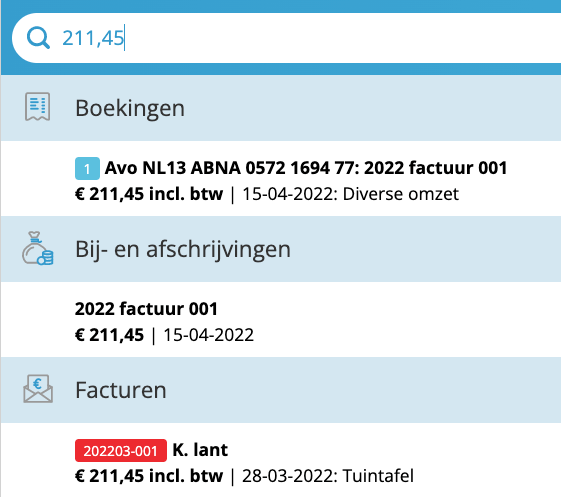
Task: Click the Facturen envelope euro icon
Action: coord(38,389)
